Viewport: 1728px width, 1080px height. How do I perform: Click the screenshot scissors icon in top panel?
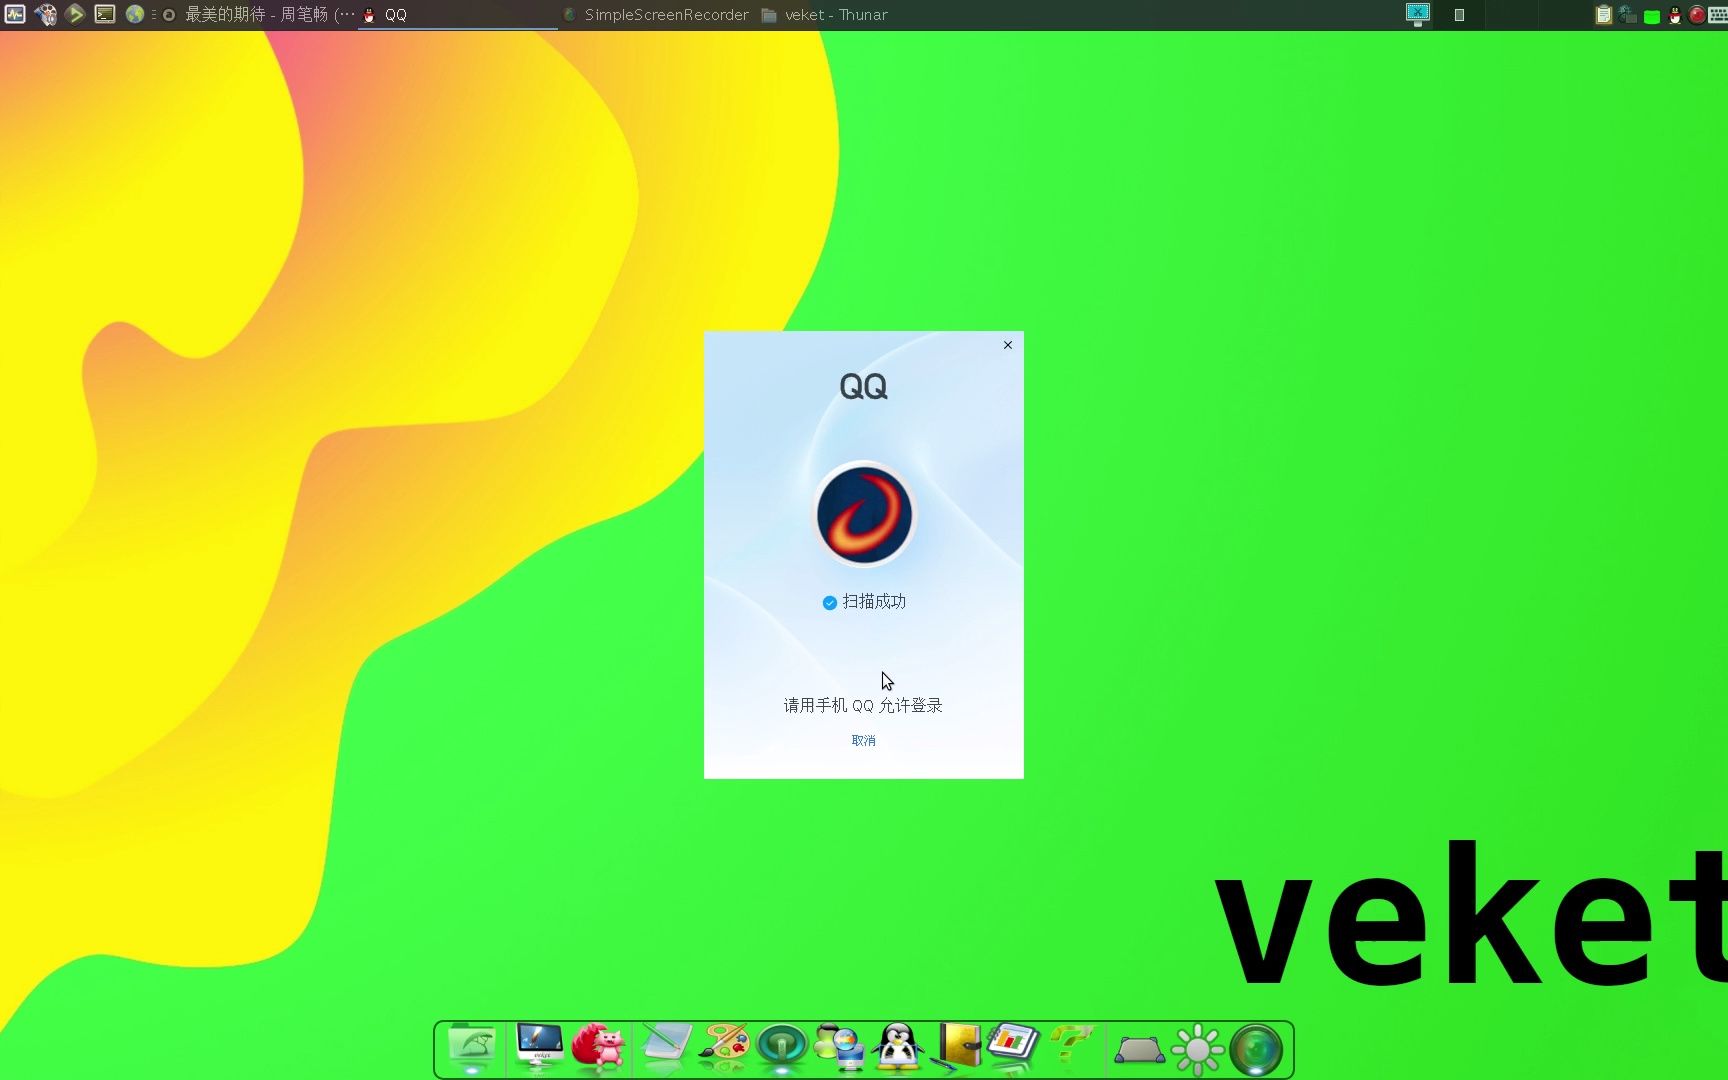pos(1418,14)
